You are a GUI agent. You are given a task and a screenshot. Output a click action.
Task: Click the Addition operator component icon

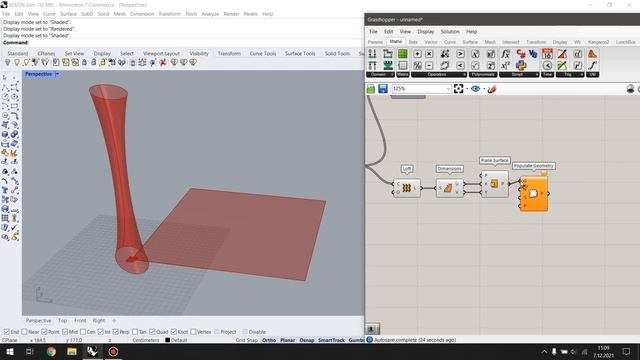tap(417, 53)
